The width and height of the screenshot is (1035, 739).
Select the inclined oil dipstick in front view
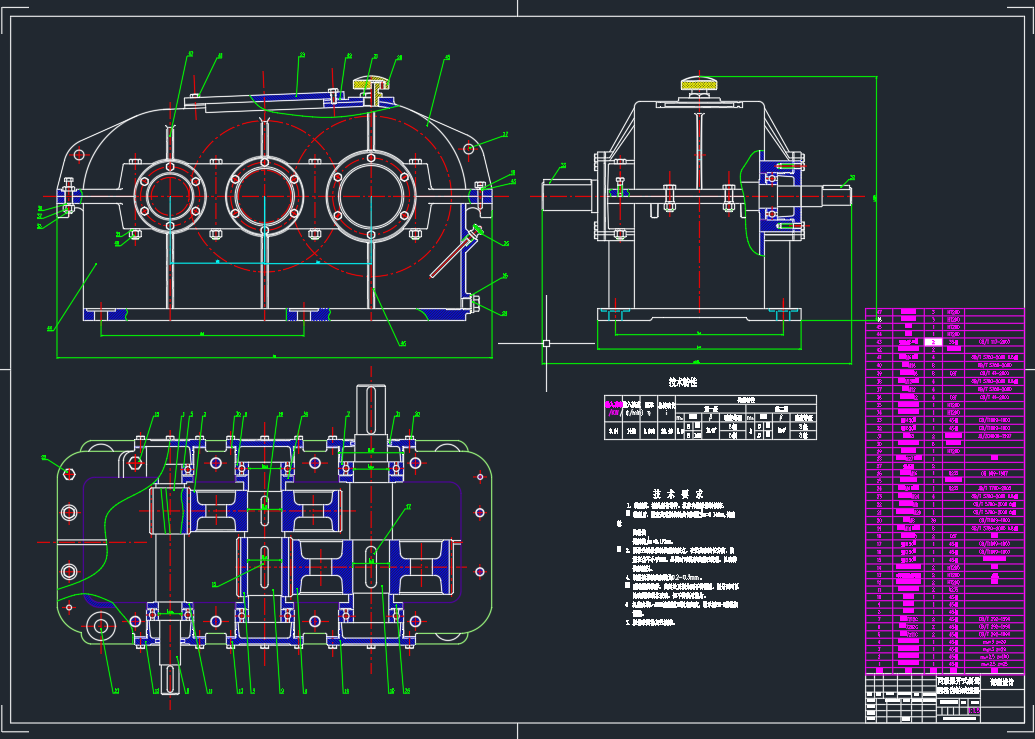454,253
